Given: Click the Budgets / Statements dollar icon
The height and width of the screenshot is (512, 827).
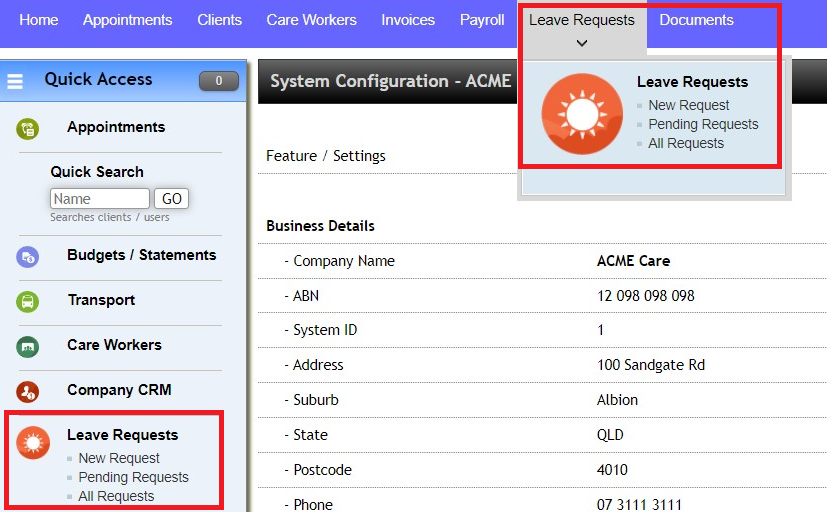Looking at the screenshot, I should click(x=28, y=256).
